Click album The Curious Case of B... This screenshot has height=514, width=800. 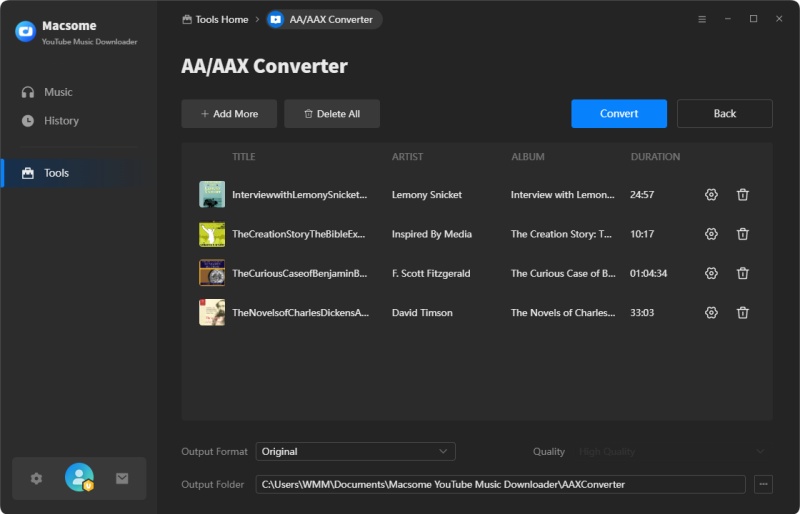pyautogui.click(x=563, y=273)
